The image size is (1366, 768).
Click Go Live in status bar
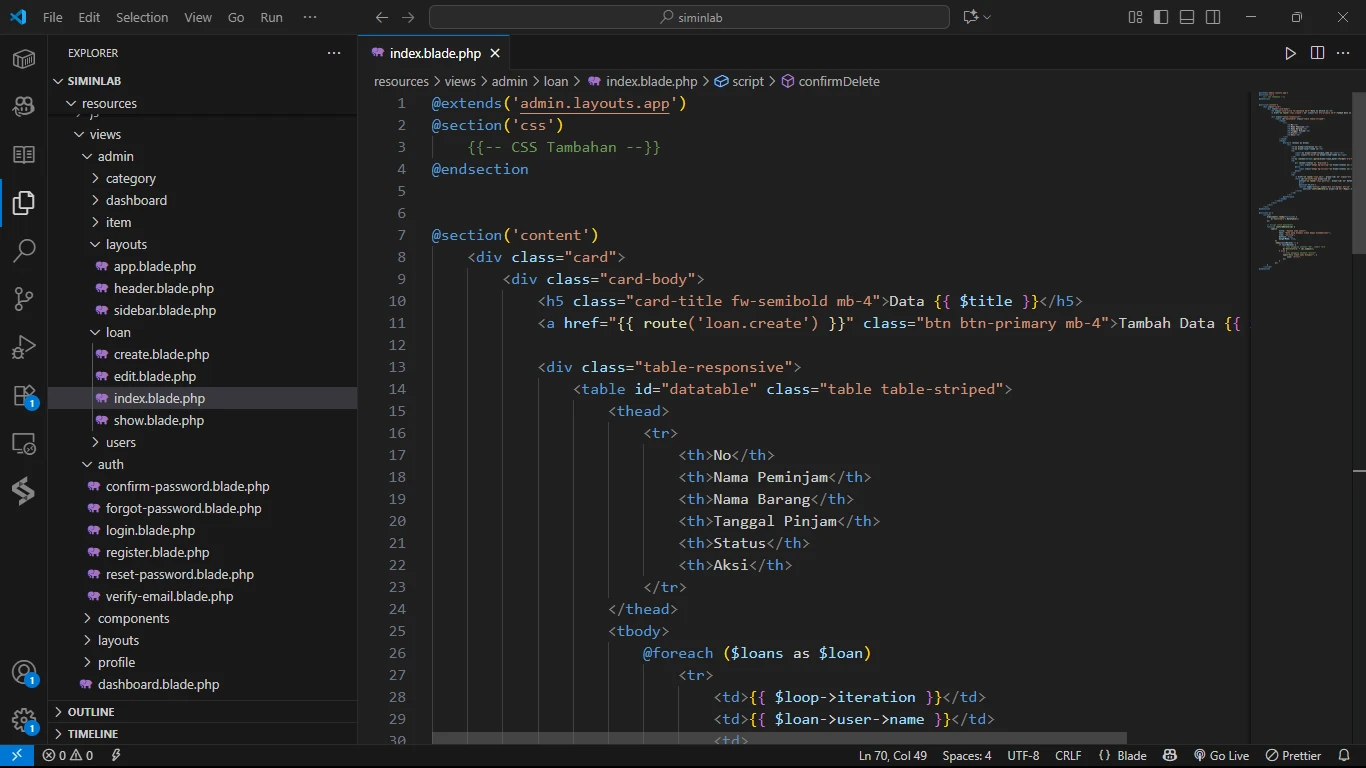(1221, 756)
